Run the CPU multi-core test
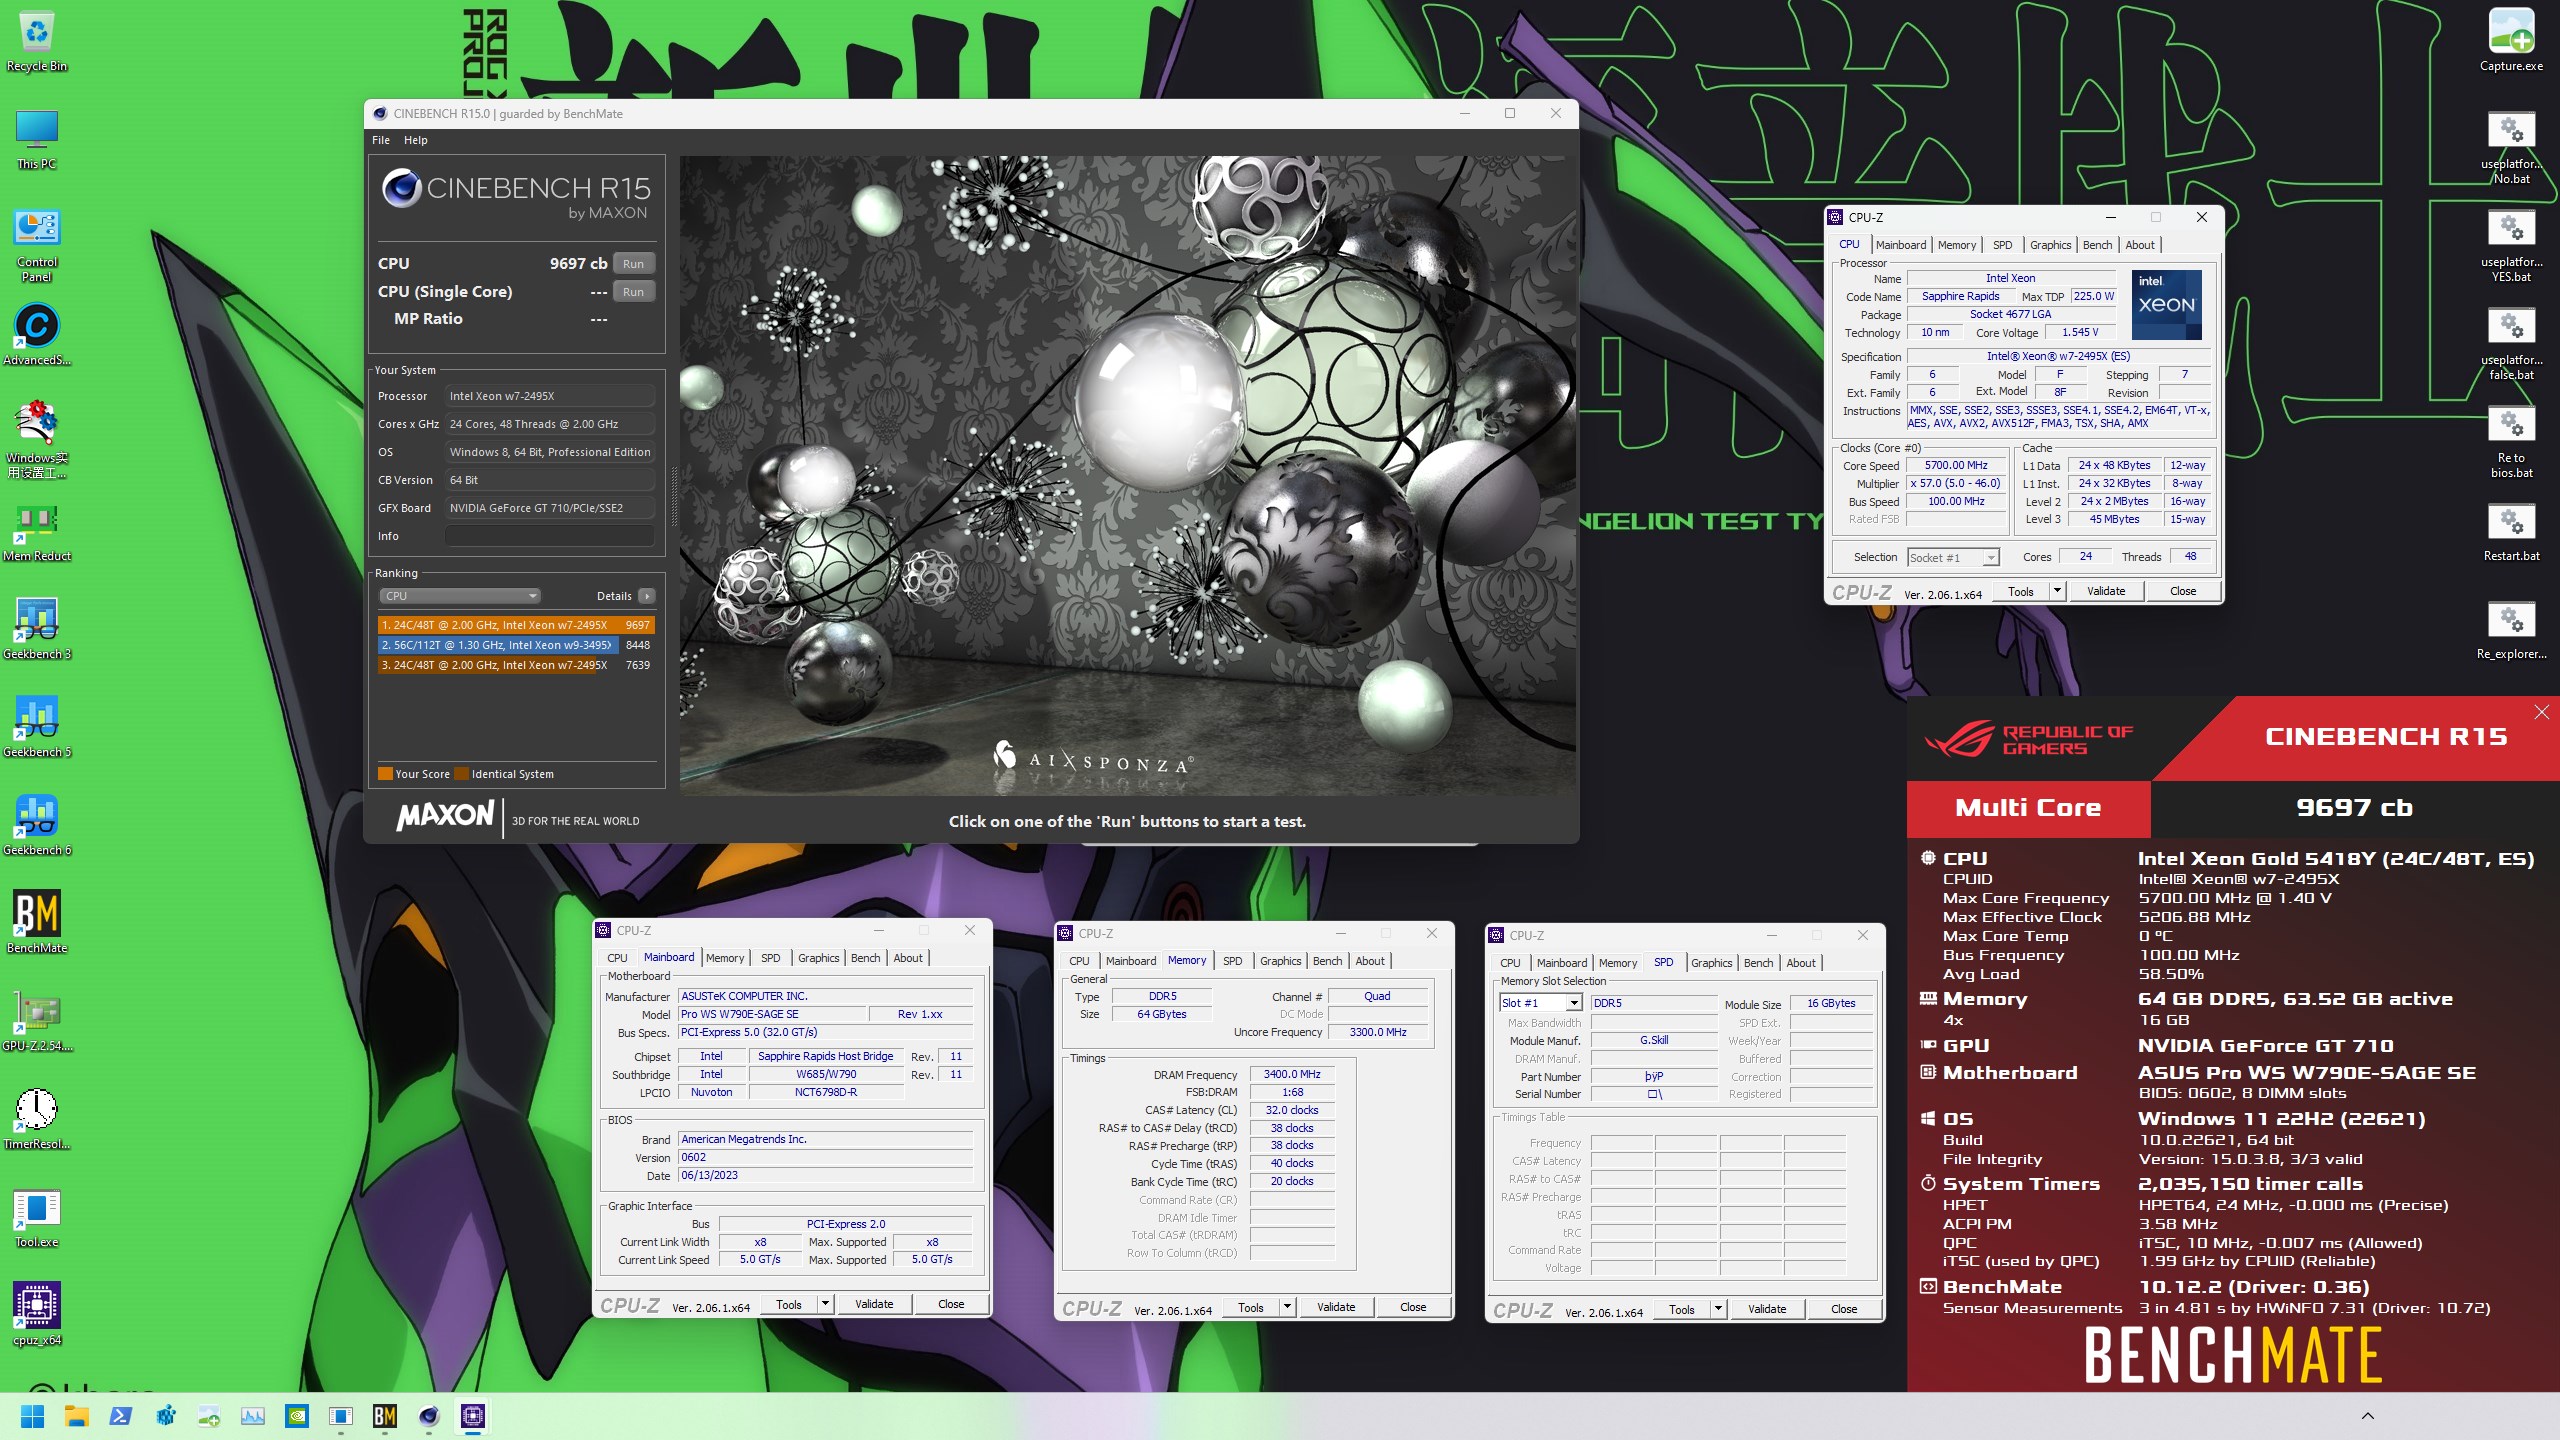 point(633,264)
